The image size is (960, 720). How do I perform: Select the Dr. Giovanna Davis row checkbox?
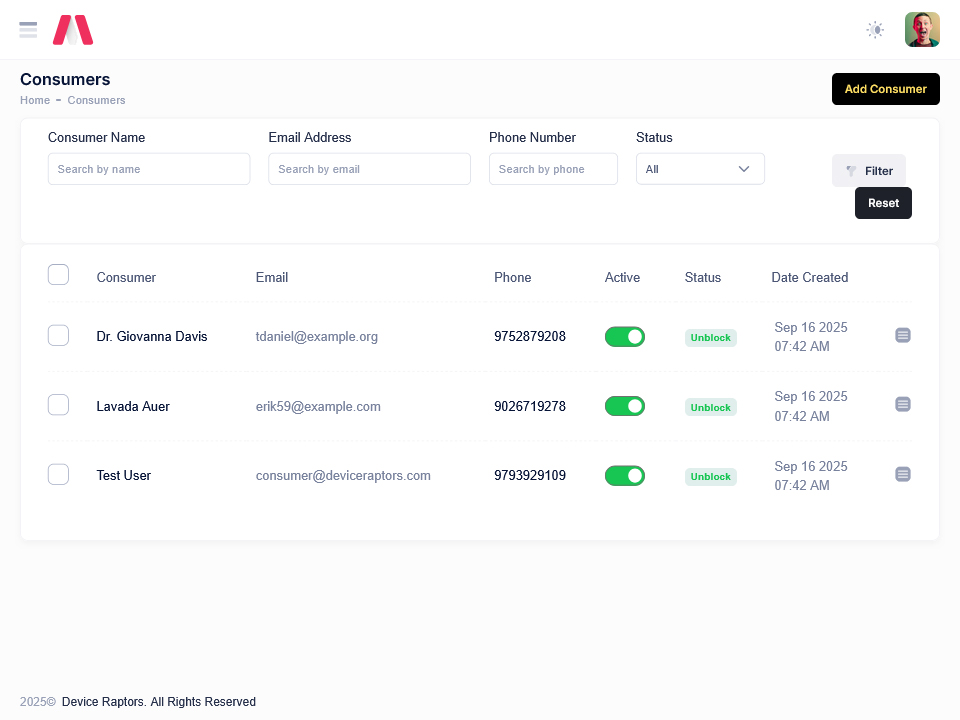pos(58,336)
